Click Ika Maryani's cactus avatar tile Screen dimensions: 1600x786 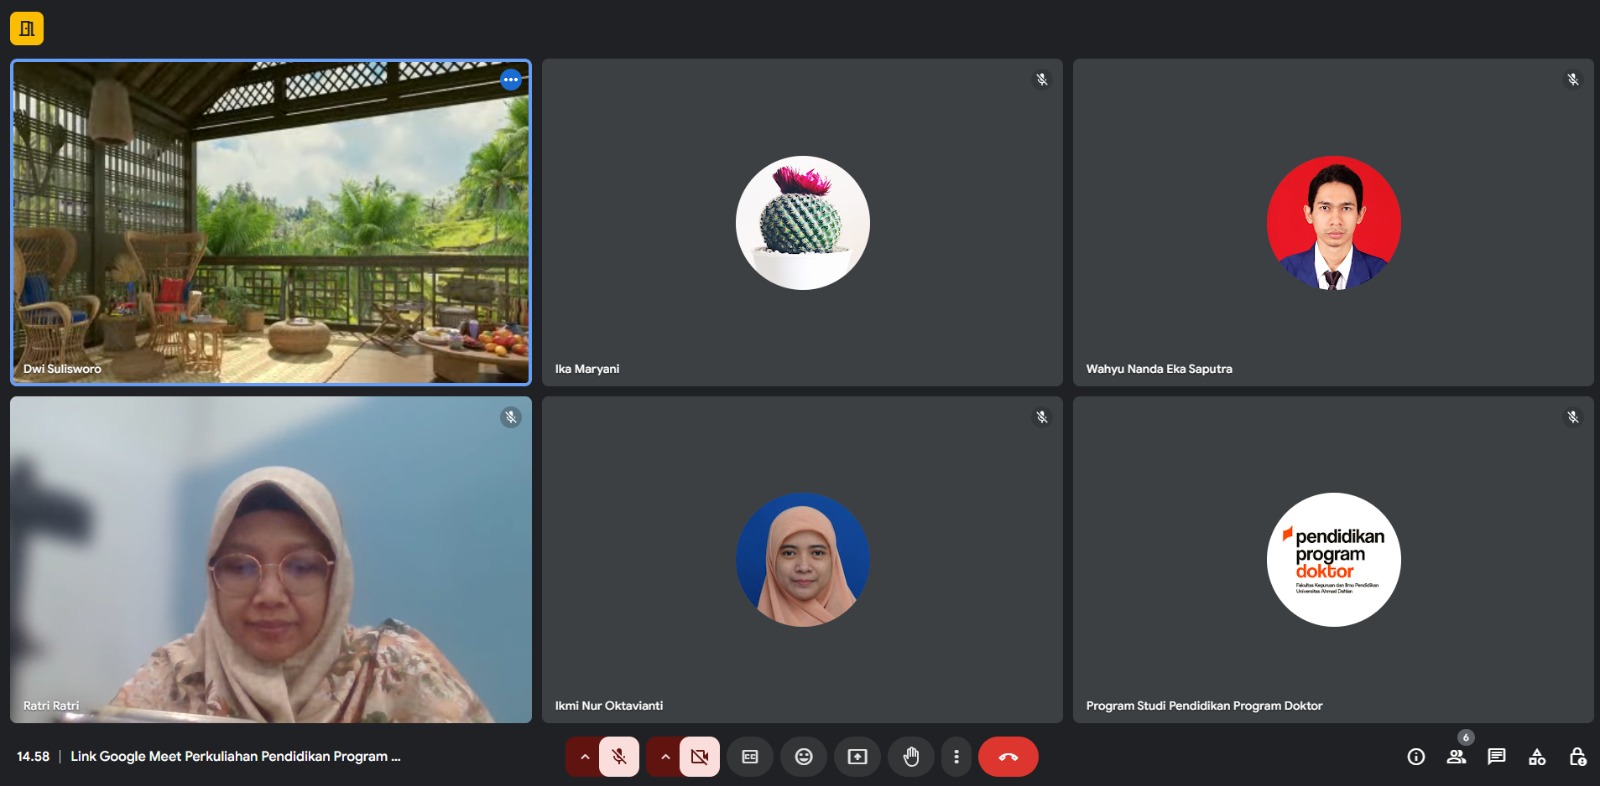pos(802,223)
